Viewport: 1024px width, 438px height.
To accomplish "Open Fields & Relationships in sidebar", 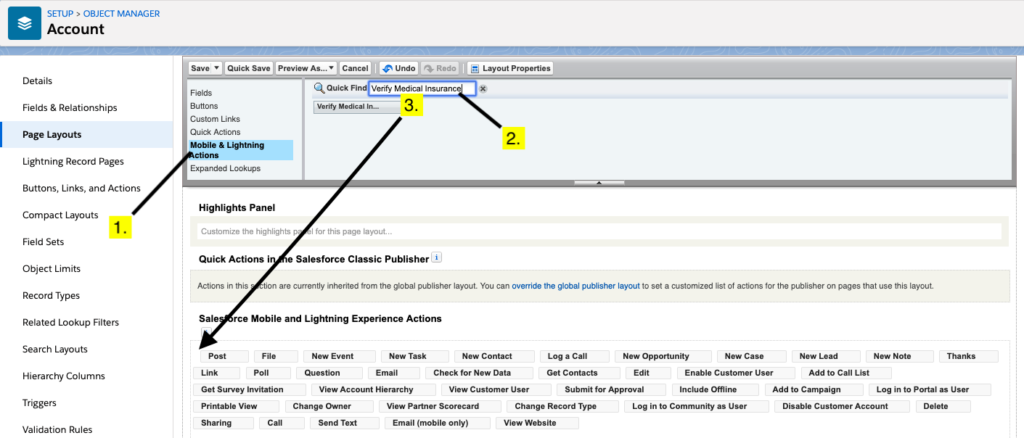I will click(70, 108).
